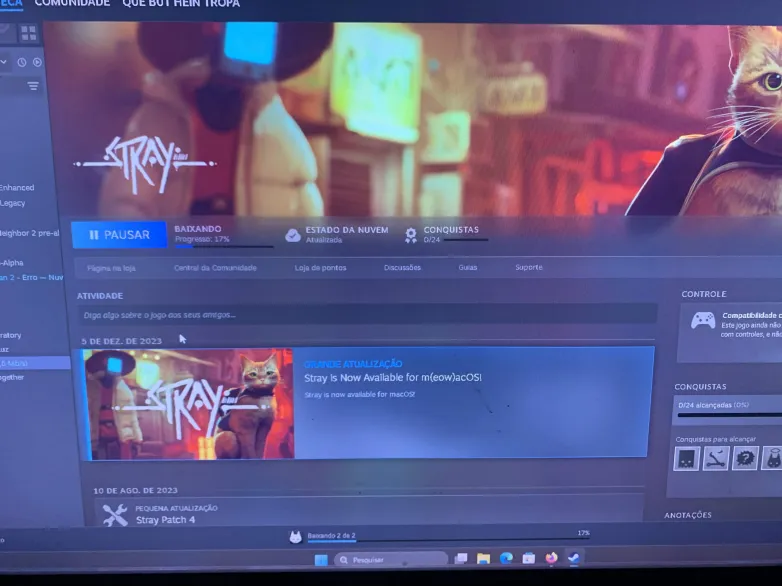
Task: Click the ready-to-play filter icon
Action: point(37,62)
